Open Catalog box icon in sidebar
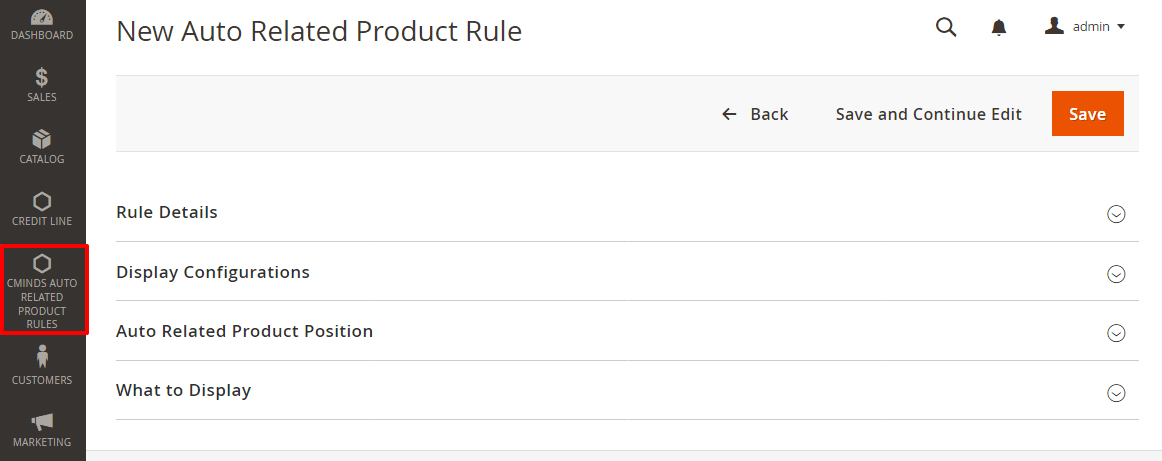 (x=42, y=139)
